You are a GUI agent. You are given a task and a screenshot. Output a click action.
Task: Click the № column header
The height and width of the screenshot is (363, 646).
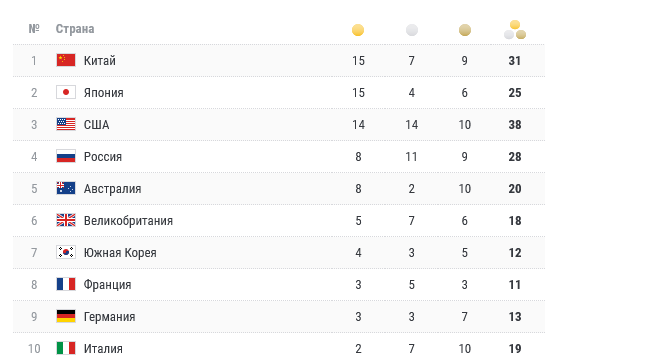(34, 29)
